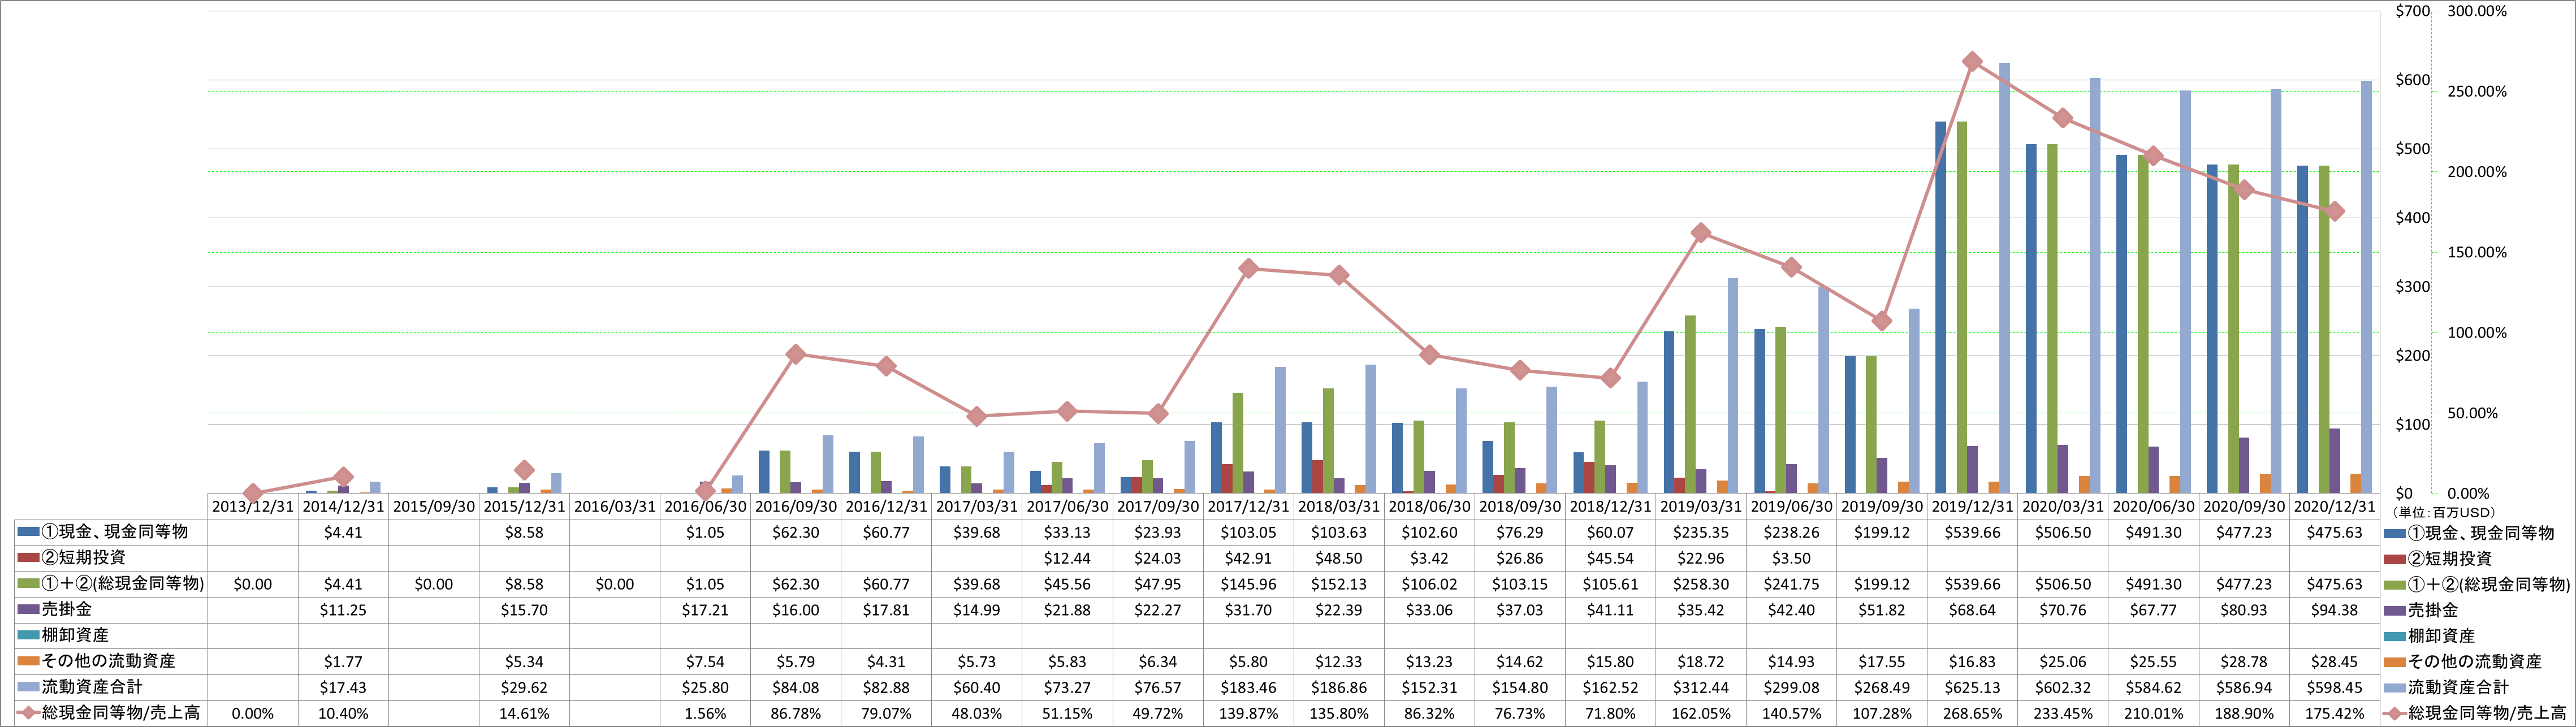The width and height of the screenshot is (2576, 727).
Task: Click the line marker at the 2019/12/31 peak
Action: [1972, 62]
